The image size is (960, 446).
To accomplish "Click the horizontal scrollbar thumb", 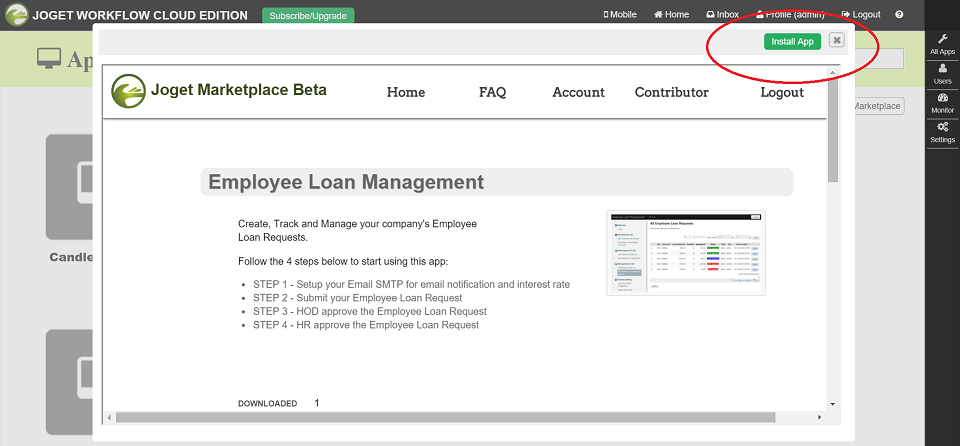I will [x=445, y=417].
